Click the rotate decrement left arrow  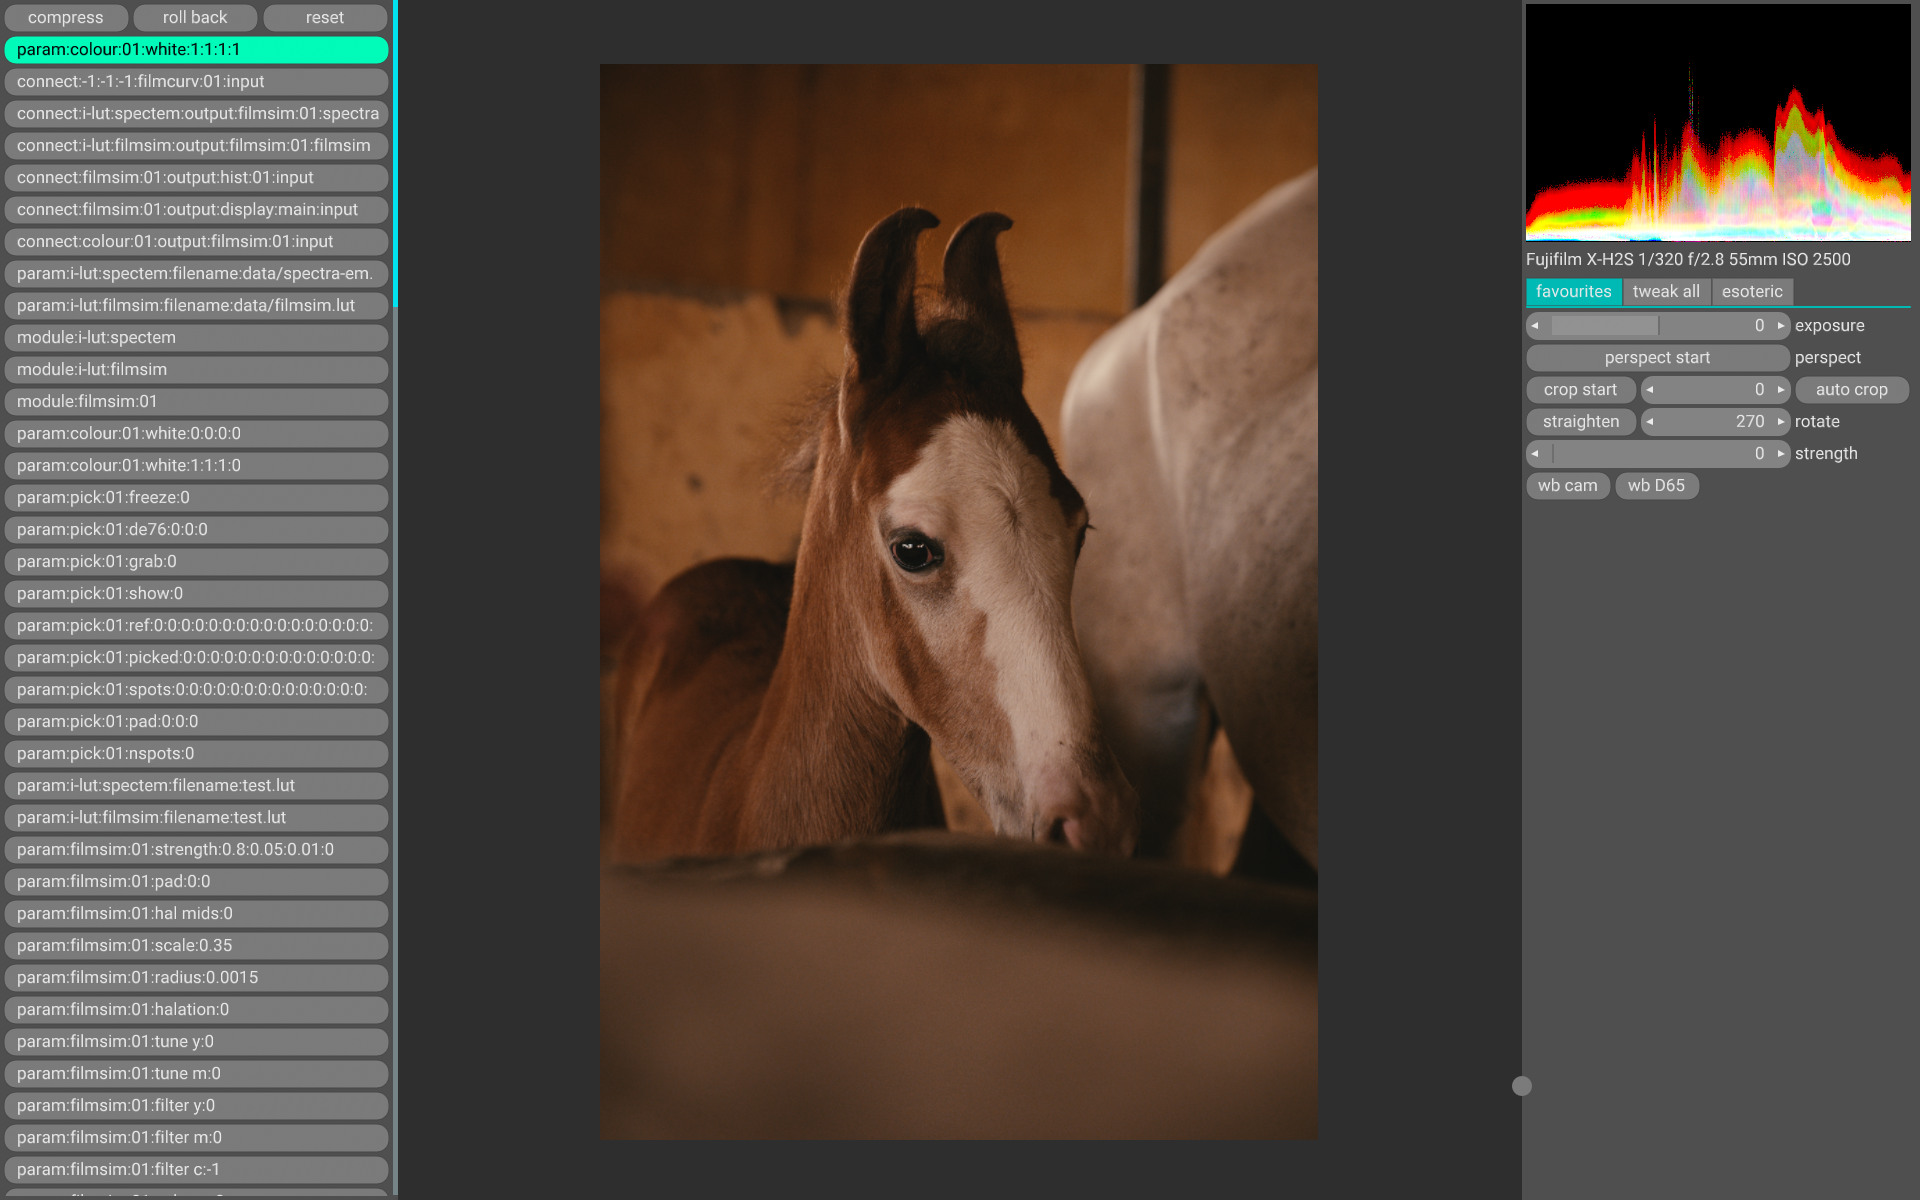pos(1650,422)
